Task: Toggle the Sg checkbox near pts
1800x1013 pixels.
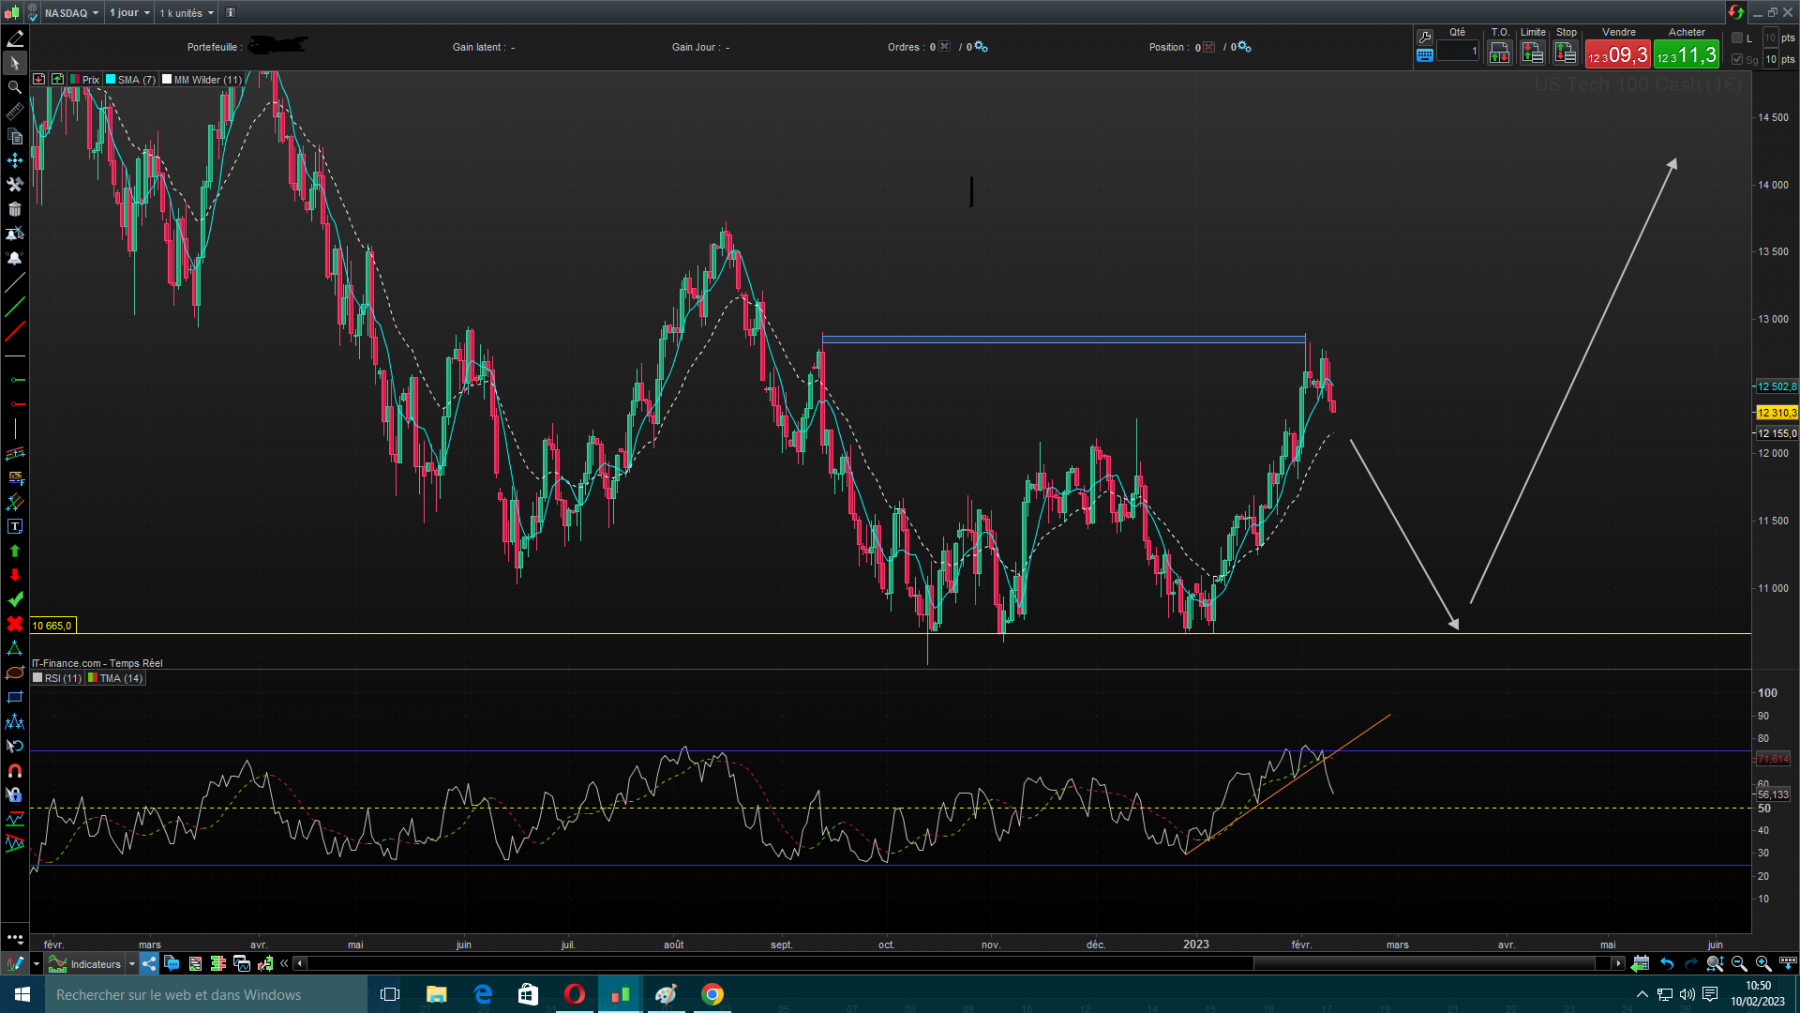Action: tap(1738, 59)
